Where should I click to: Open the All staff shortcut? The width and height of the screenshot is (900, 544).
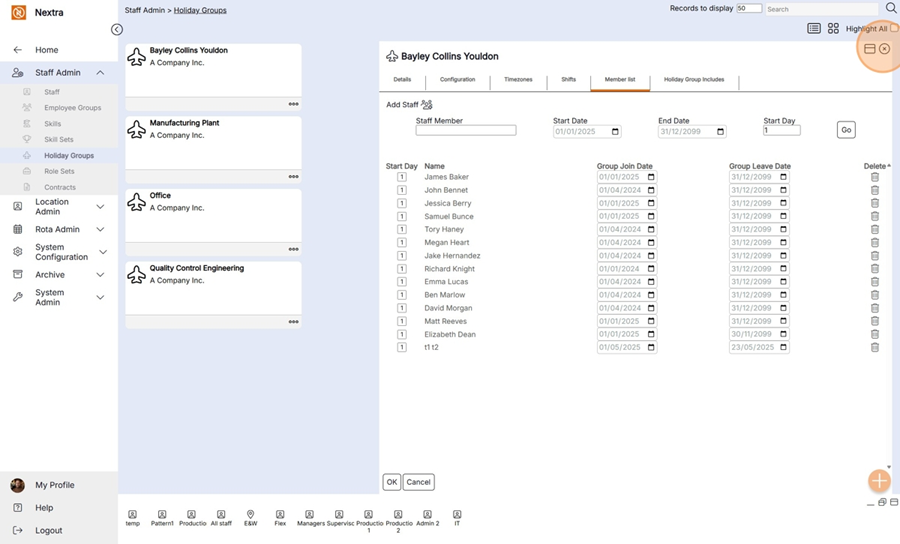[x=221, y=518]
